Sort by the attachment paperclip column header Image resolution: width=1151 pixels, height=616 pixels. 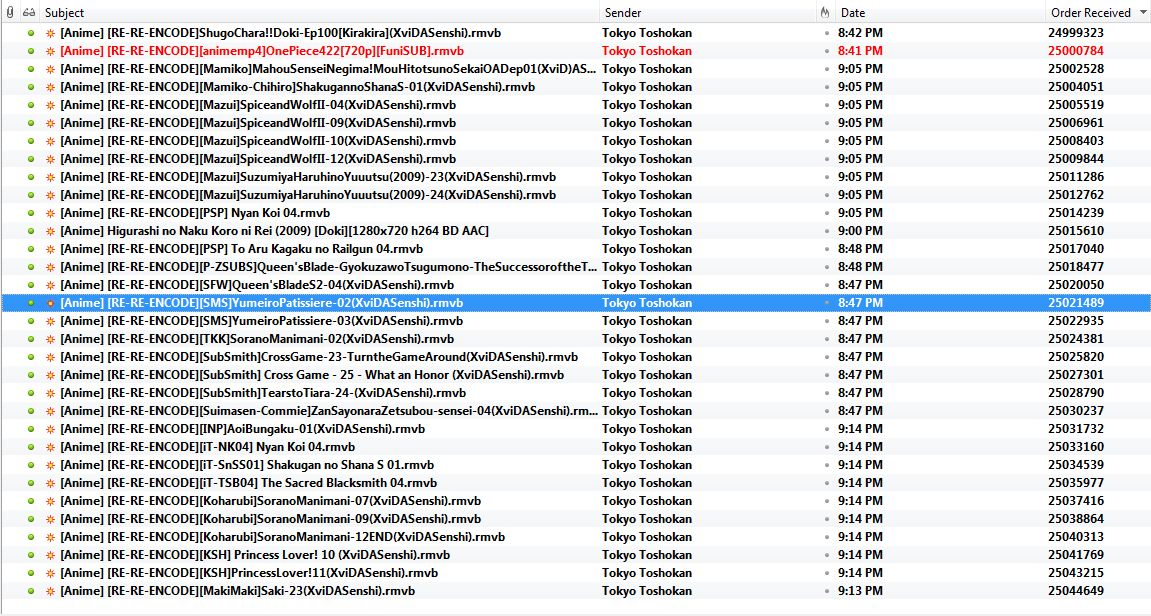10,12
